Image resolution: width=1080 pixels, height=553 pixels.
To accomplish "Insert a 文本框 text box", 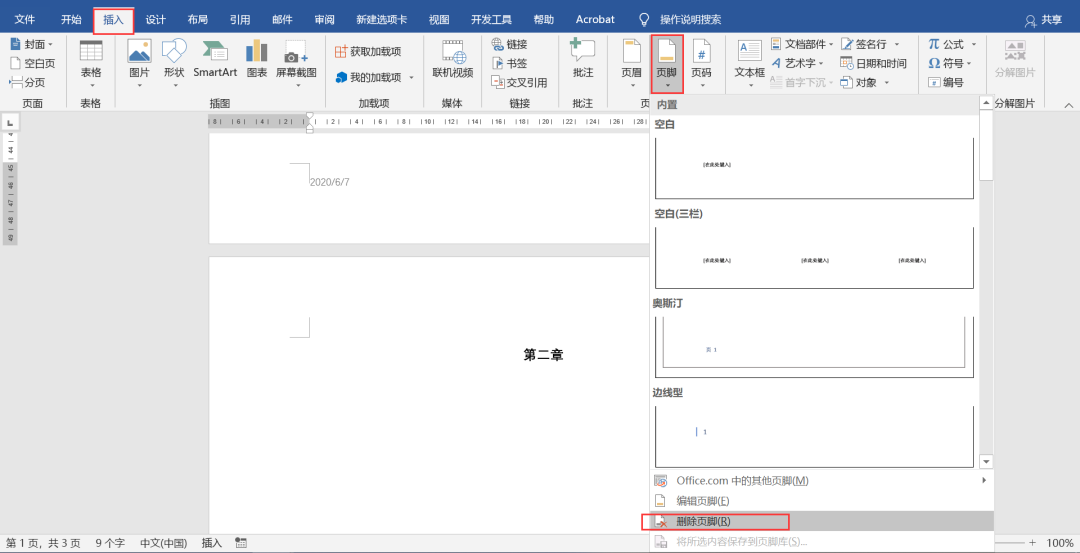I will coord(749,52).
